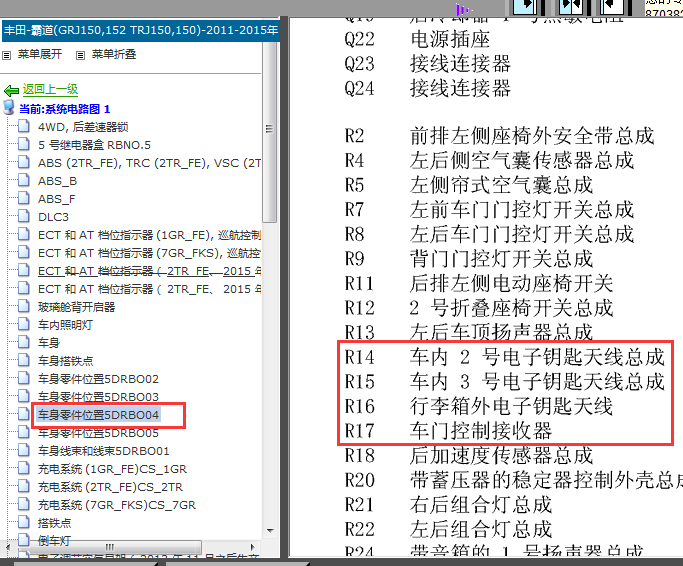Click the left arrow of the horizontal scrollbar
This screenshot has width=683, height=566.
click(x=7, y=546)
